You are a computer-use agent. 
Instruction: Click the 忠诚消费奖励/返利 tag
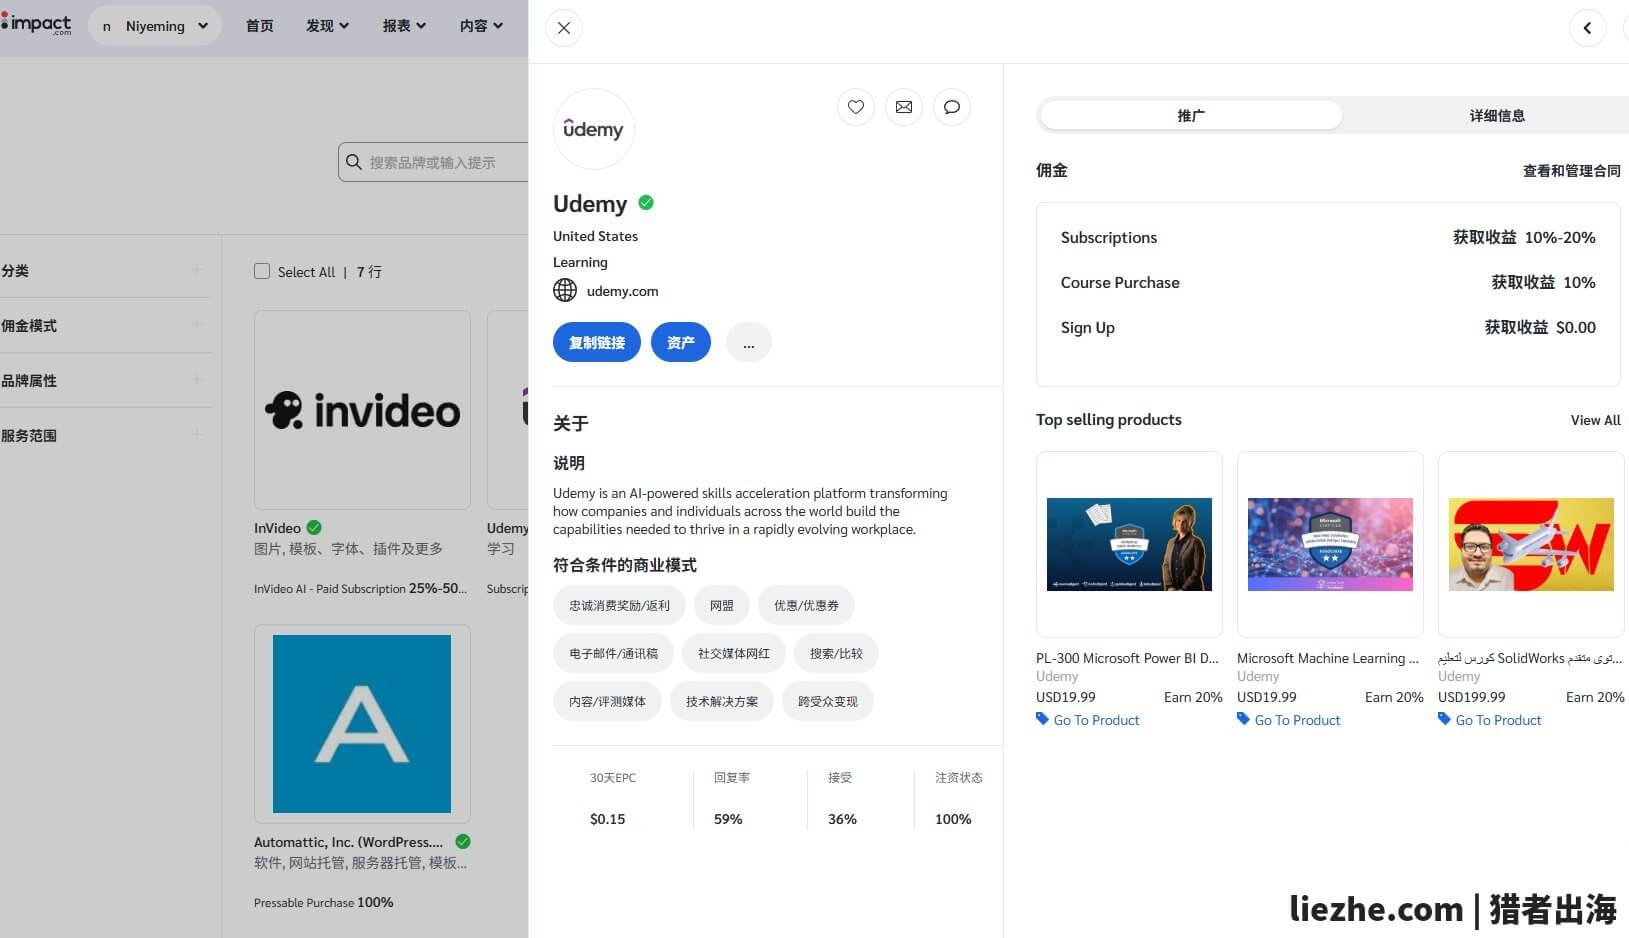[619, 605]
